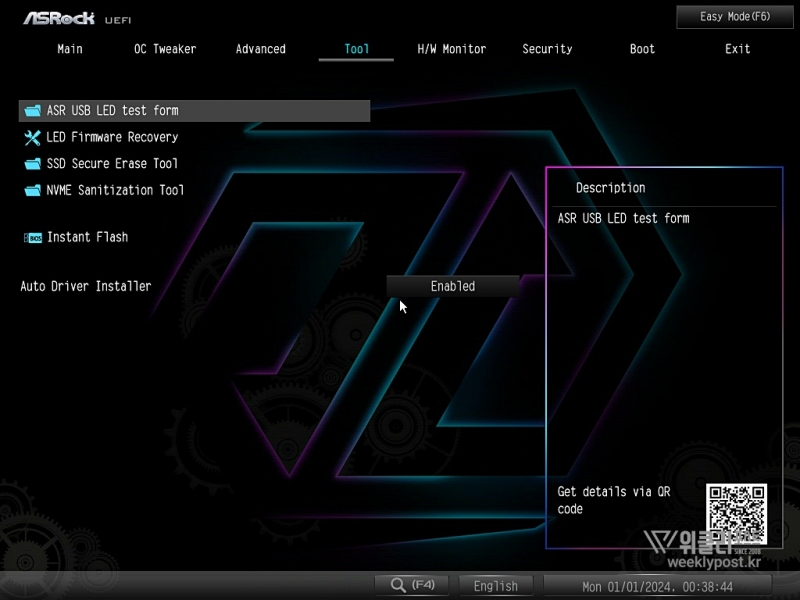Go to the Advanced tab
Image resolution: width=800 pixels, height=600 pixels.
coord(261,49)
